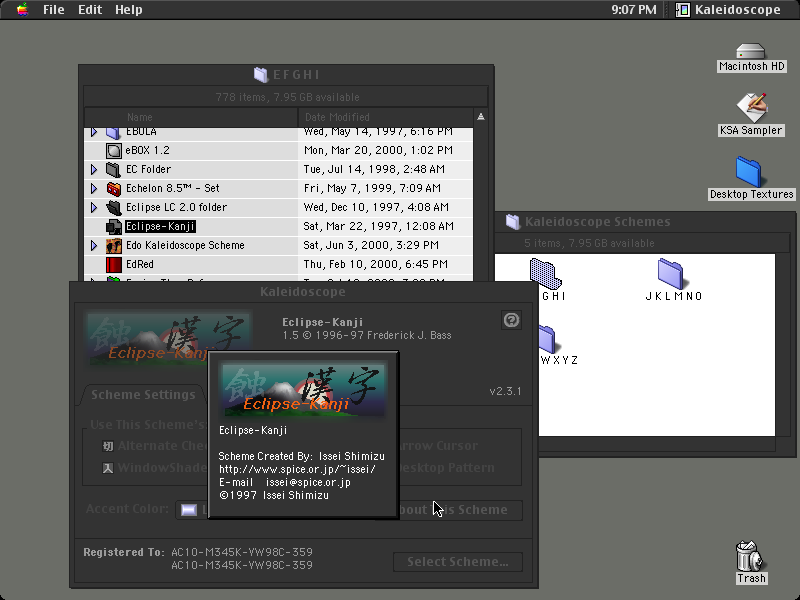Select the Edo Kaleidoscope Scheme icon

(x=113, y=245)
